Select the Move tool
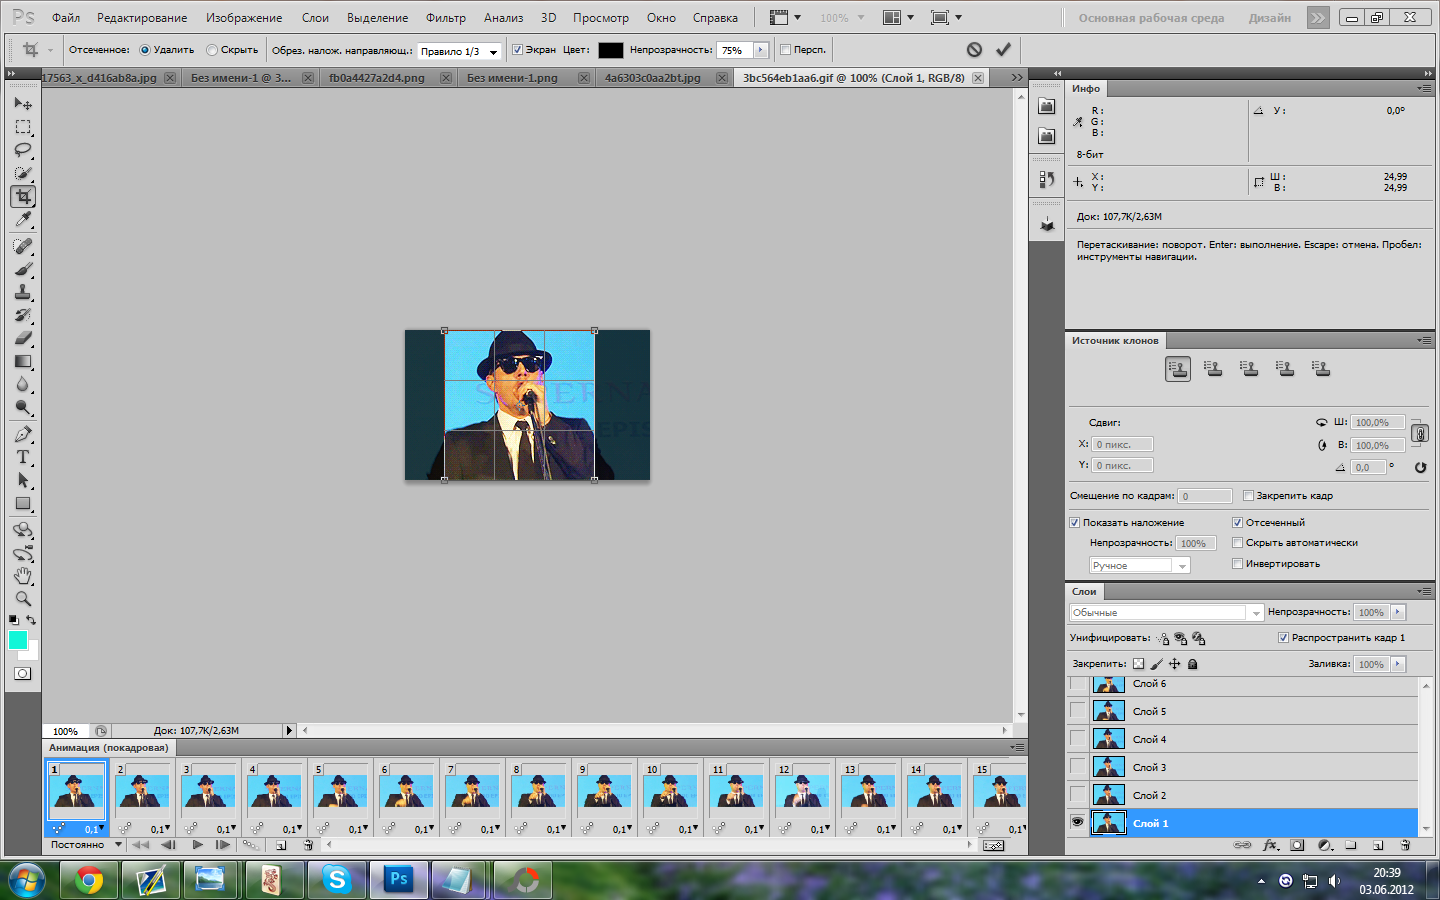 [x=23, y=104]
